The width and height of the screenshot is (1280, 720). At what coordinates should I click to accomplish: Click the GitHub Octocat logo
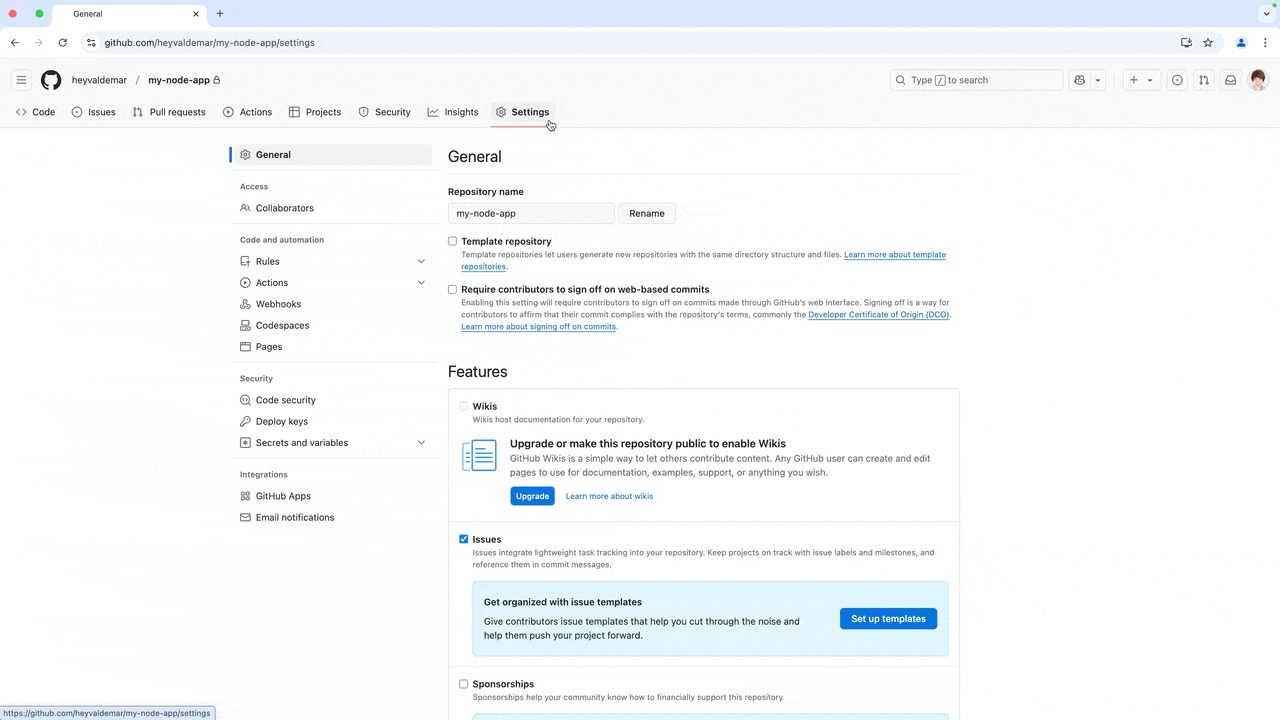pyautogui.click(x=51, y=80)
